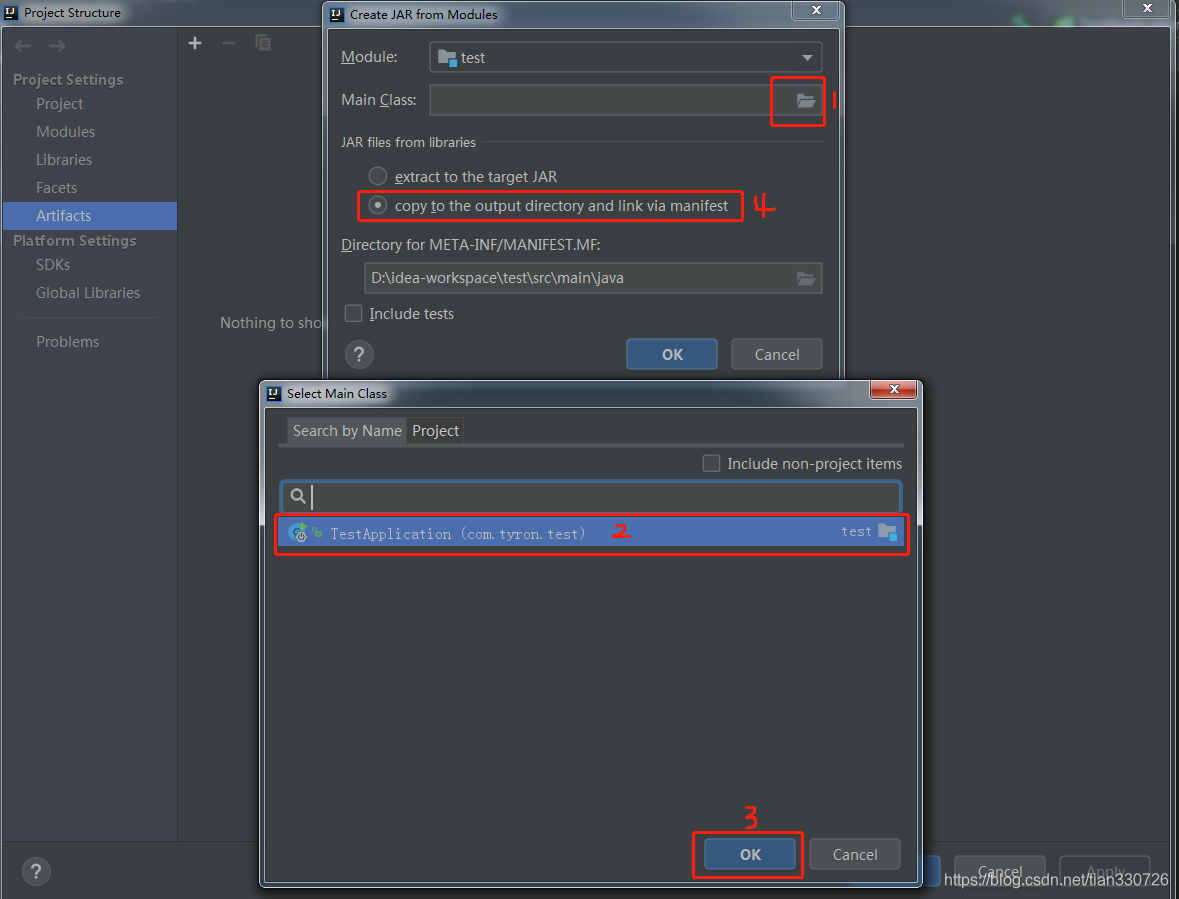Click Cancel in Project Structure window

[x=999, y=870]
